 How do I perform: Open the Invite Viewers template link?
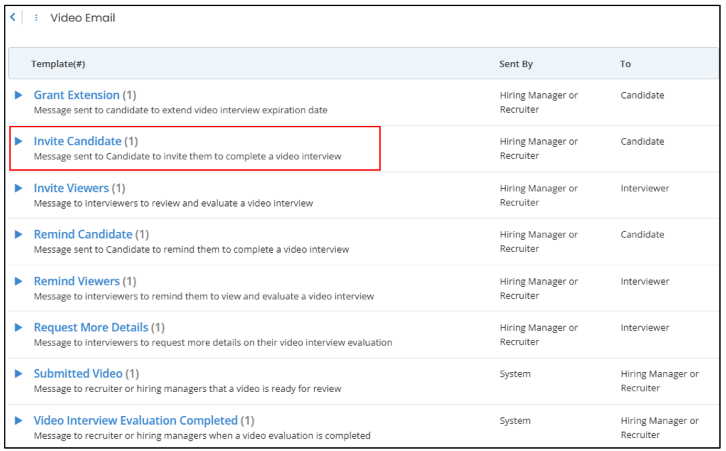(x=70, y=188)
